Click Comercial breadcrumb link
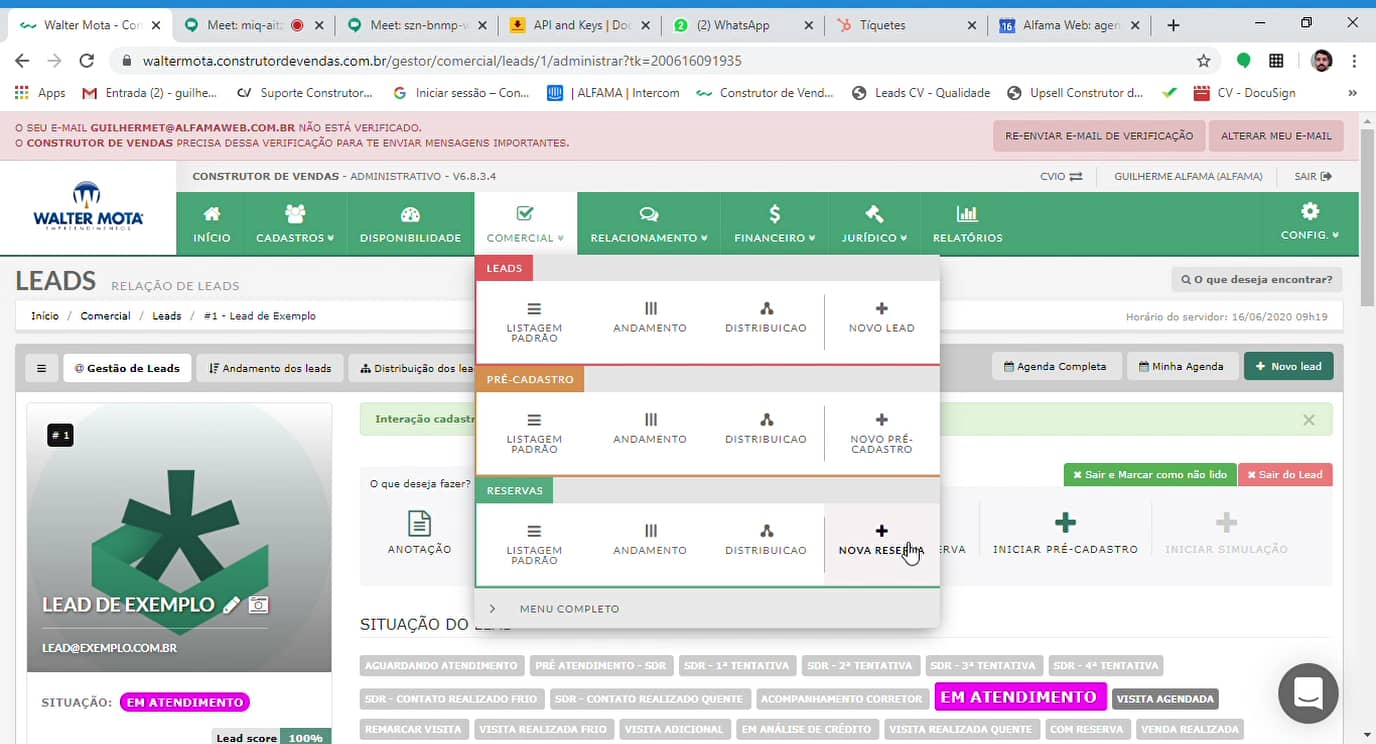1376x744 pixels. pos(105,316)
